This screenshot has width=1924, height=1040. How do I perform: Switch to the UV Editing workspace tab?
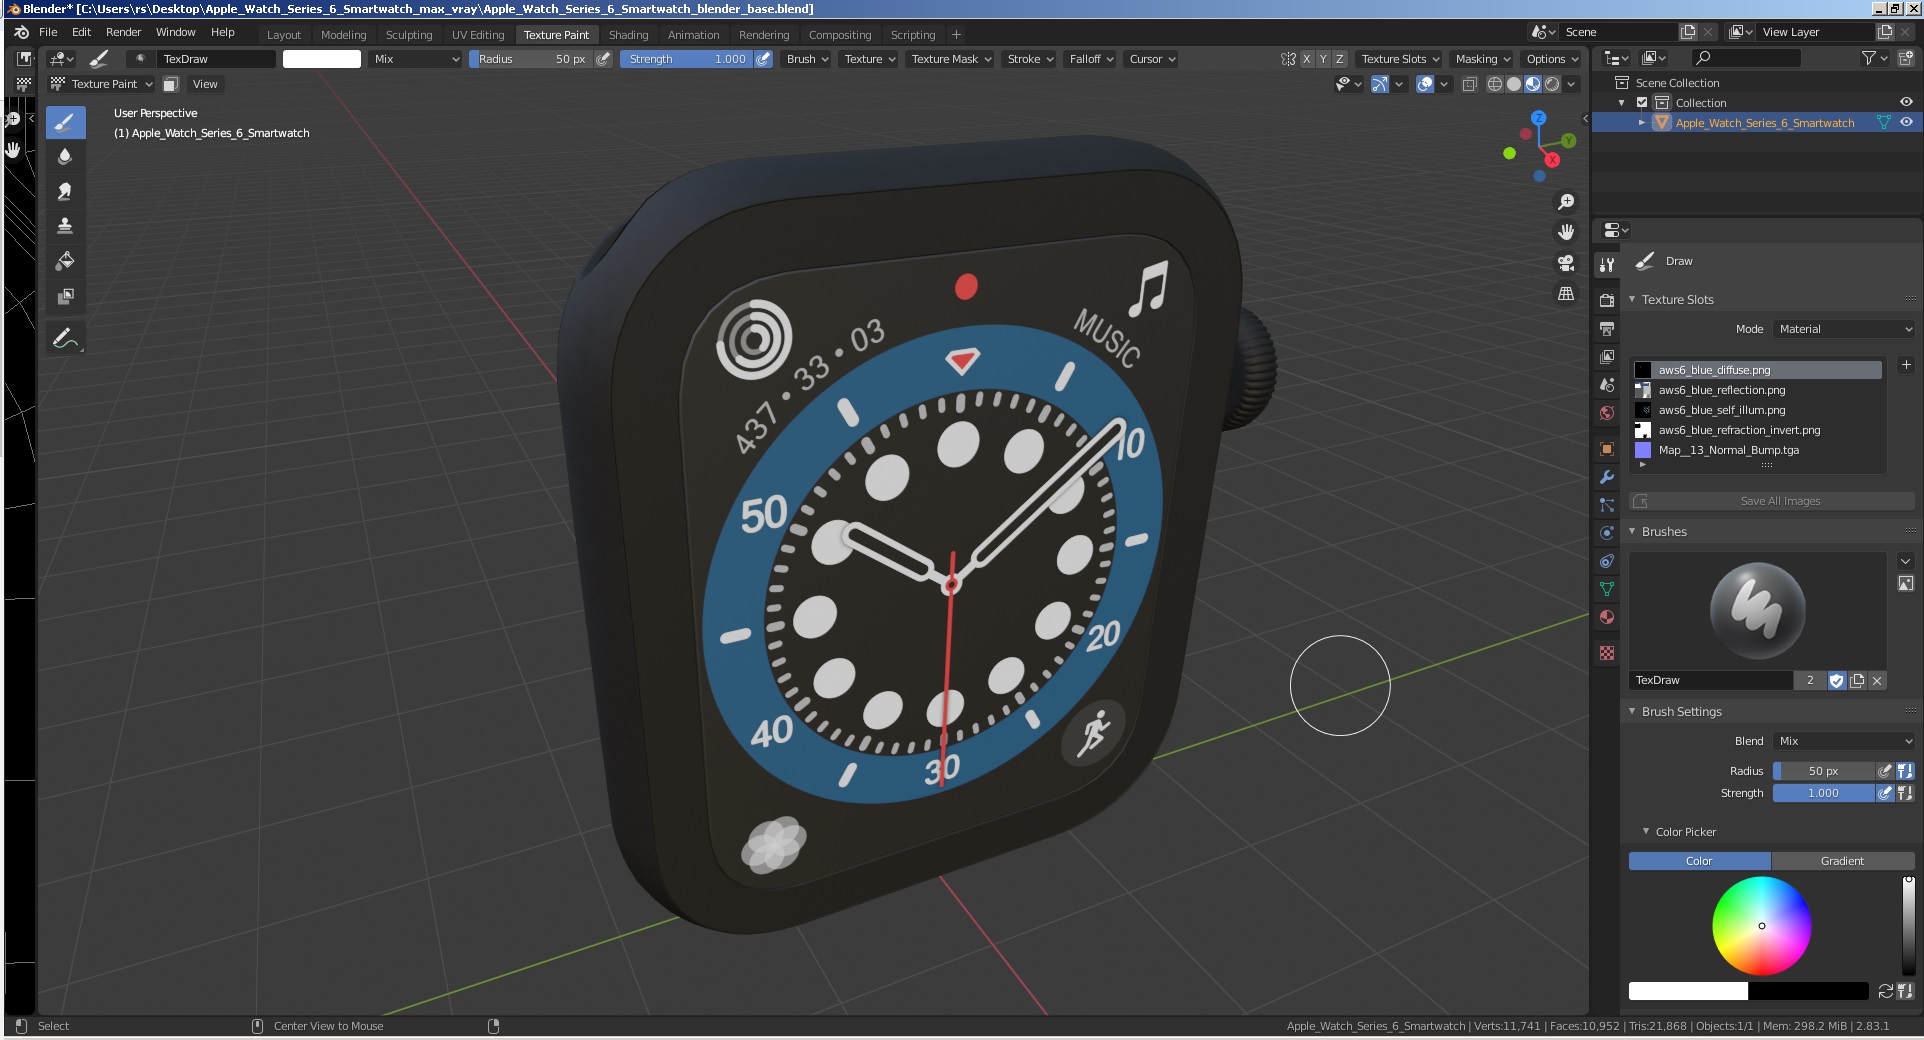(478, 34)
